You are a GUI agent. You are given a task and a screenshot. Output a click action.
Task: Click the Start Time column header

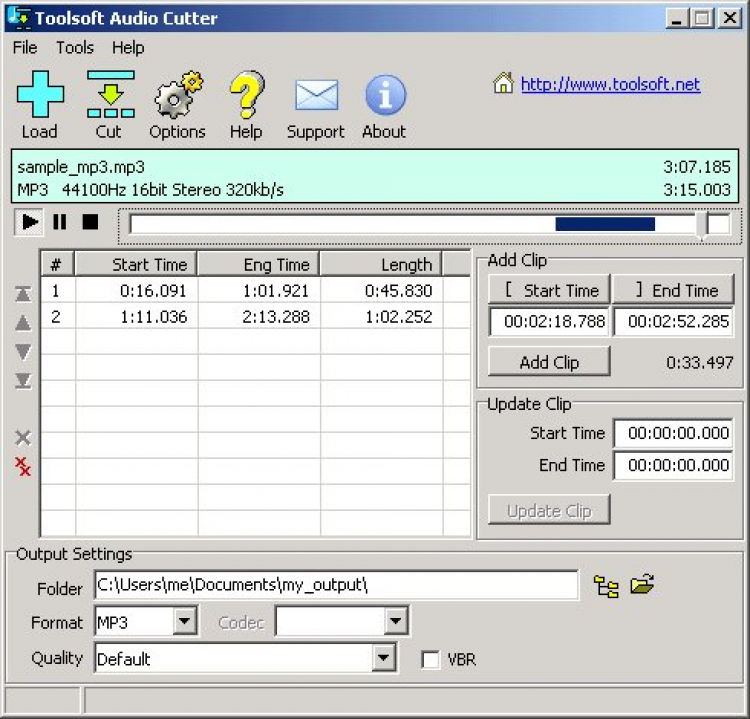point(136,264)
